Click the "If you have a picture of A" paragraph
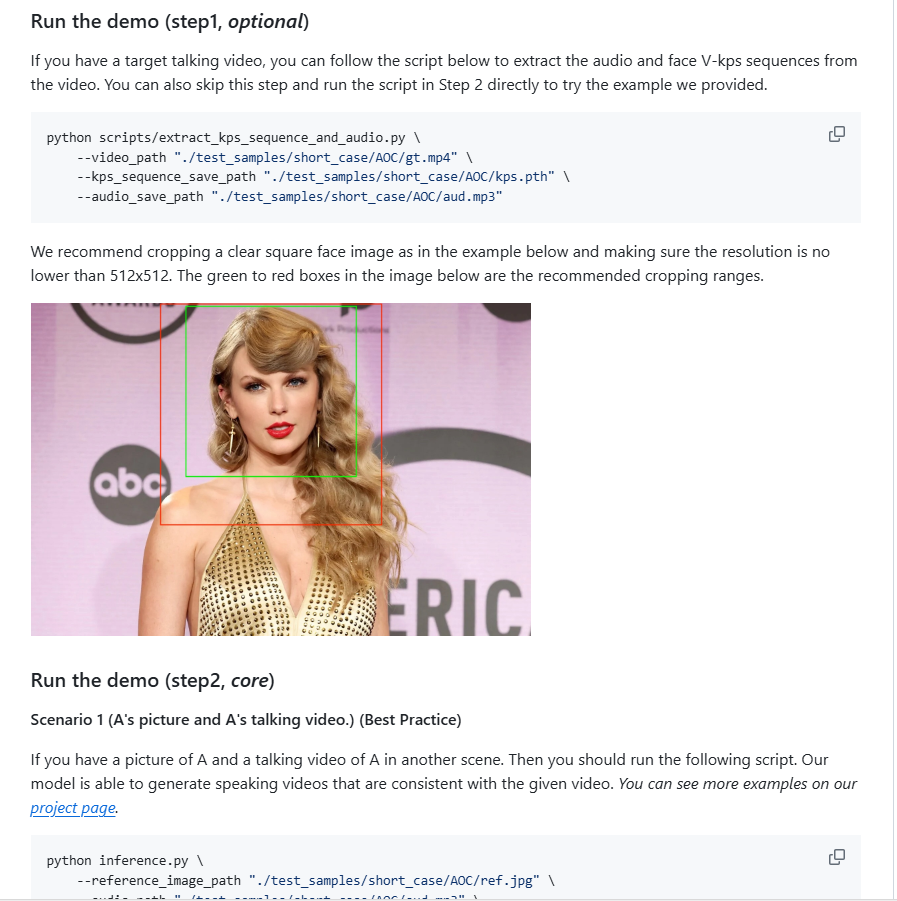Screen dimensions: 897x901 pos(444,771)
